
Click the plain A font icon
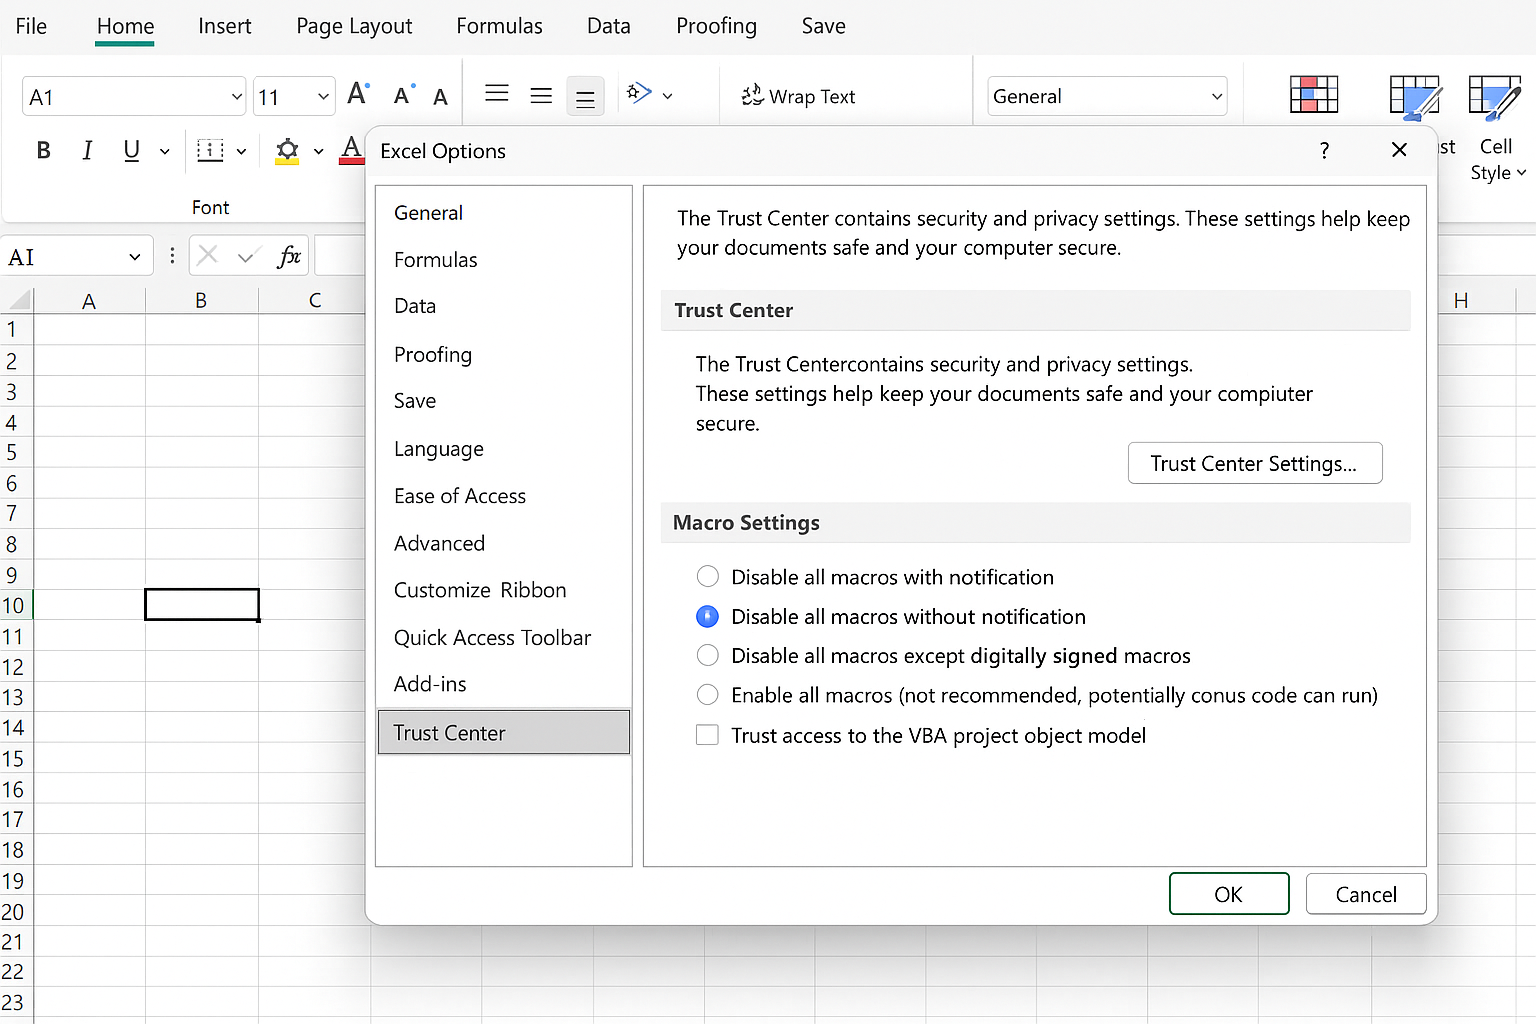tap(440, 97)
